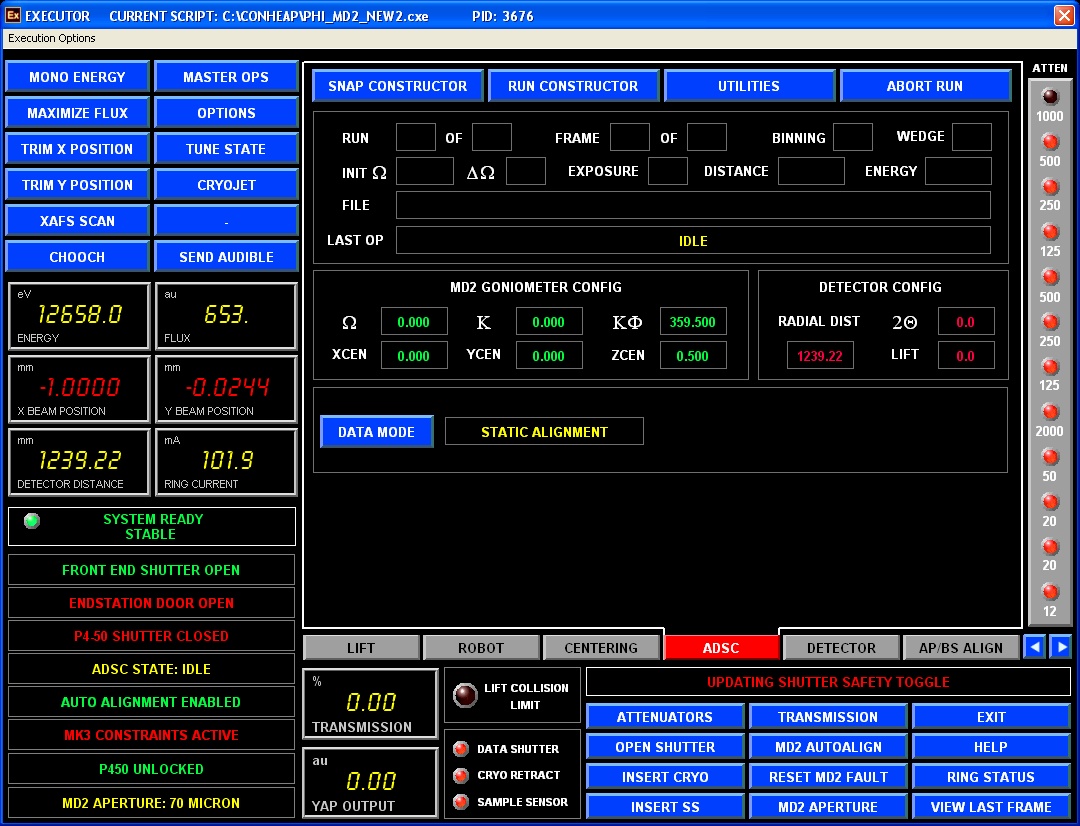Open the Execution Options menu
This screenshot has height=826, width=1080.
[50, 38]
